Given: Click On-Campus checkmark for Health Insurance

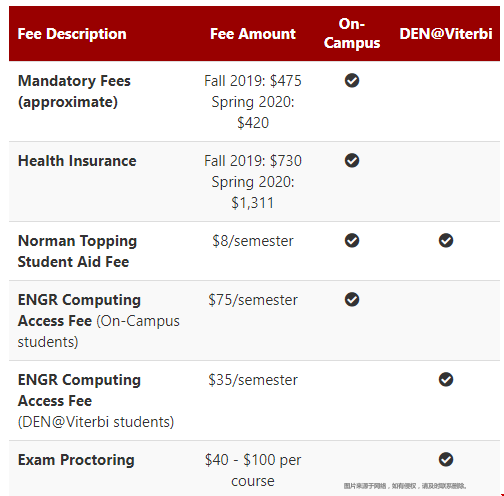Looking at the screenshot, I should tap(352, 160).
